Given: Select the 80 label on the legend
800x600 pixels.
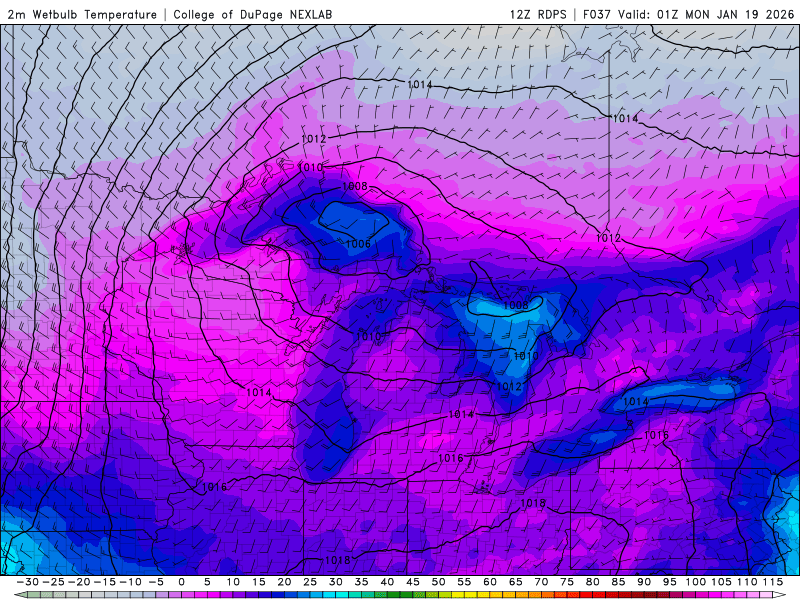Looking at the screenshot, I should coord(592,582).
